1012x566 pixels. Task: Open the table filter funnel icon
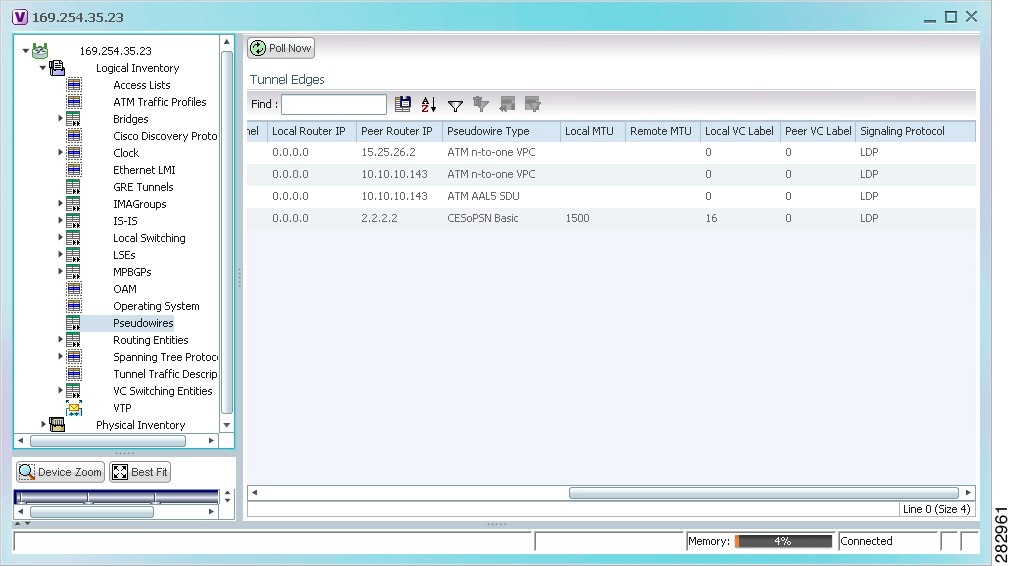(x=455, y=105)
